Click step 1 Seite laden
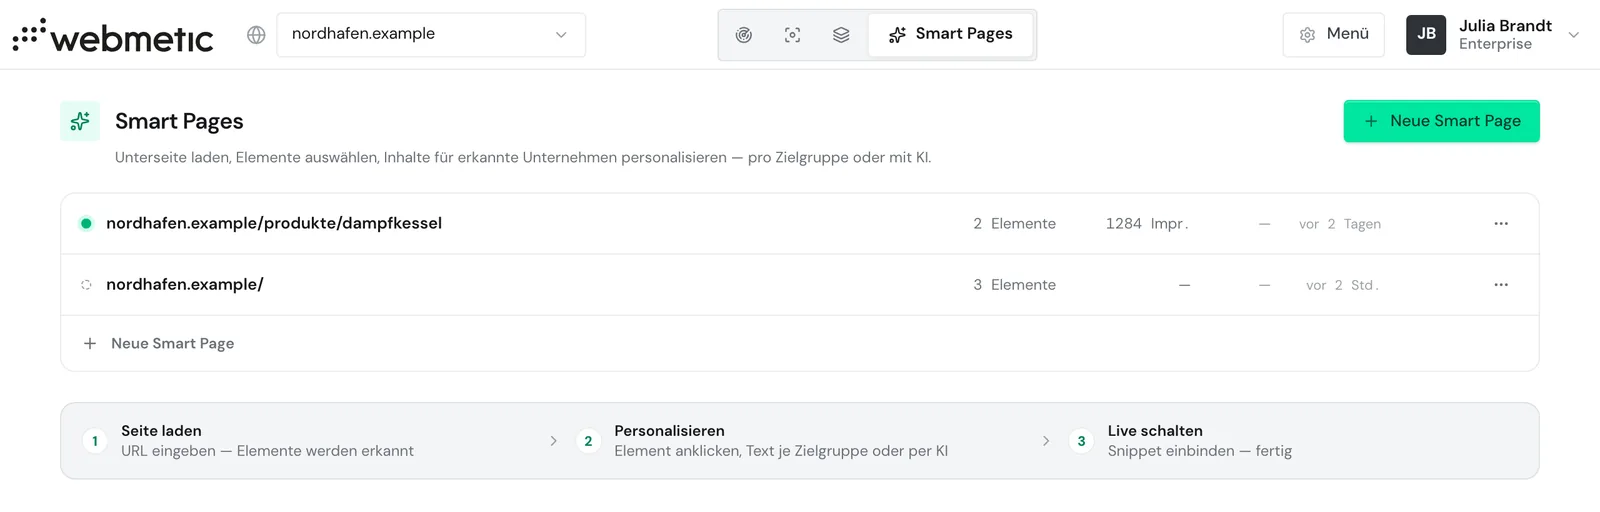 tap(248, 441)
